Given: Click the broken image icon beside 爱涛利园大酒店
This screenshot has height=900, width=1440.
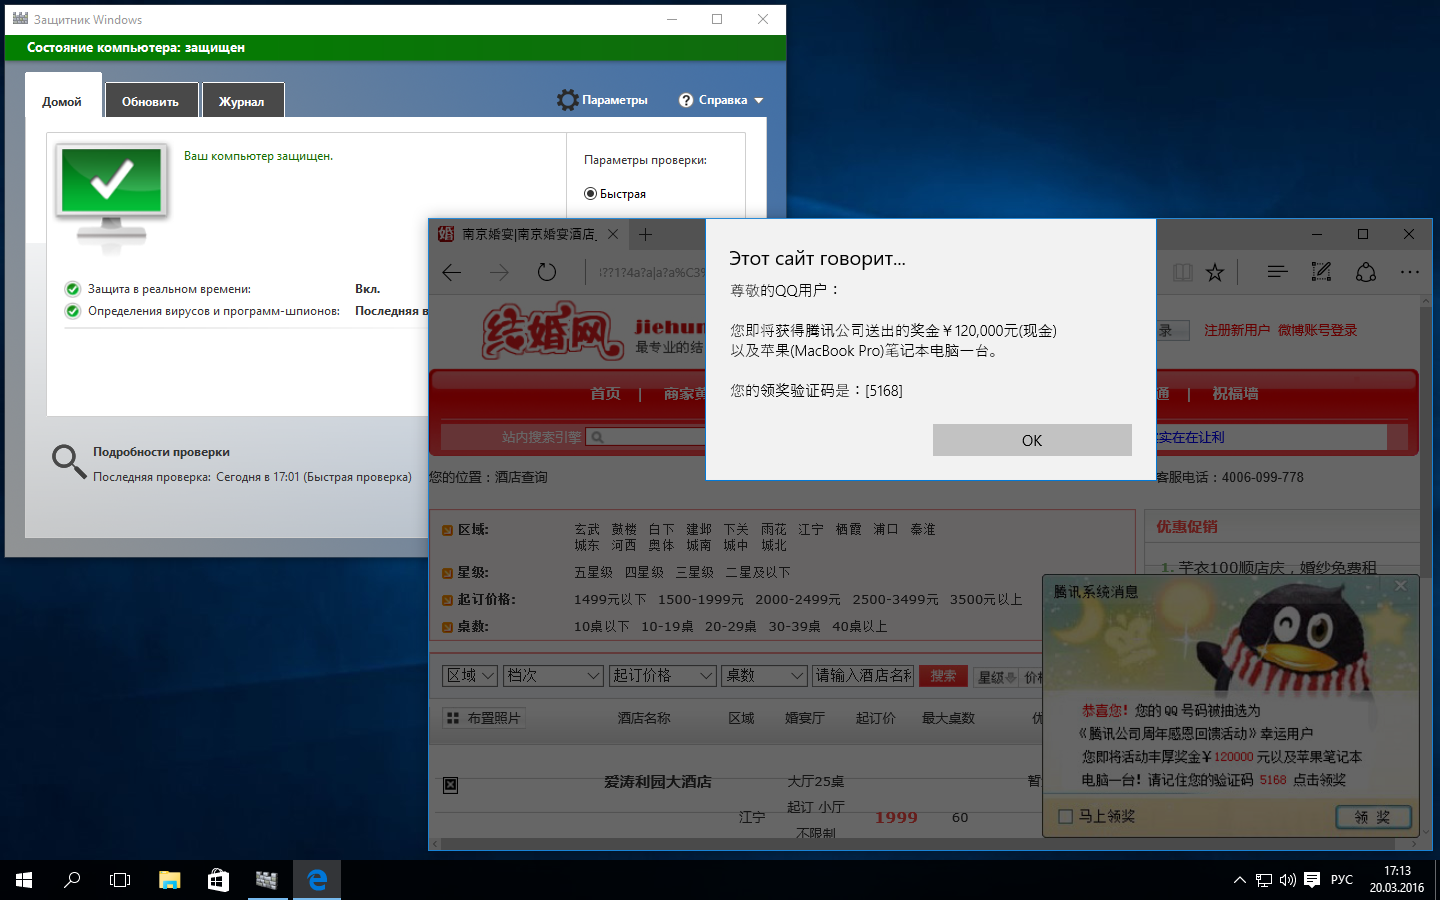Looking at the screenshot, I should (x=451, y=785).
